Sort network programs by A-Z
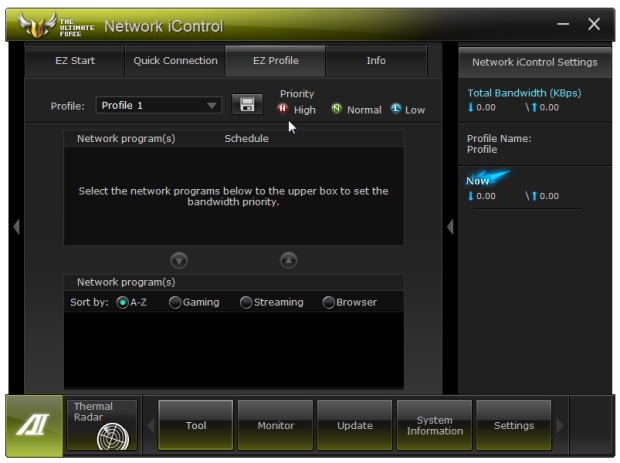 (122, 302)
